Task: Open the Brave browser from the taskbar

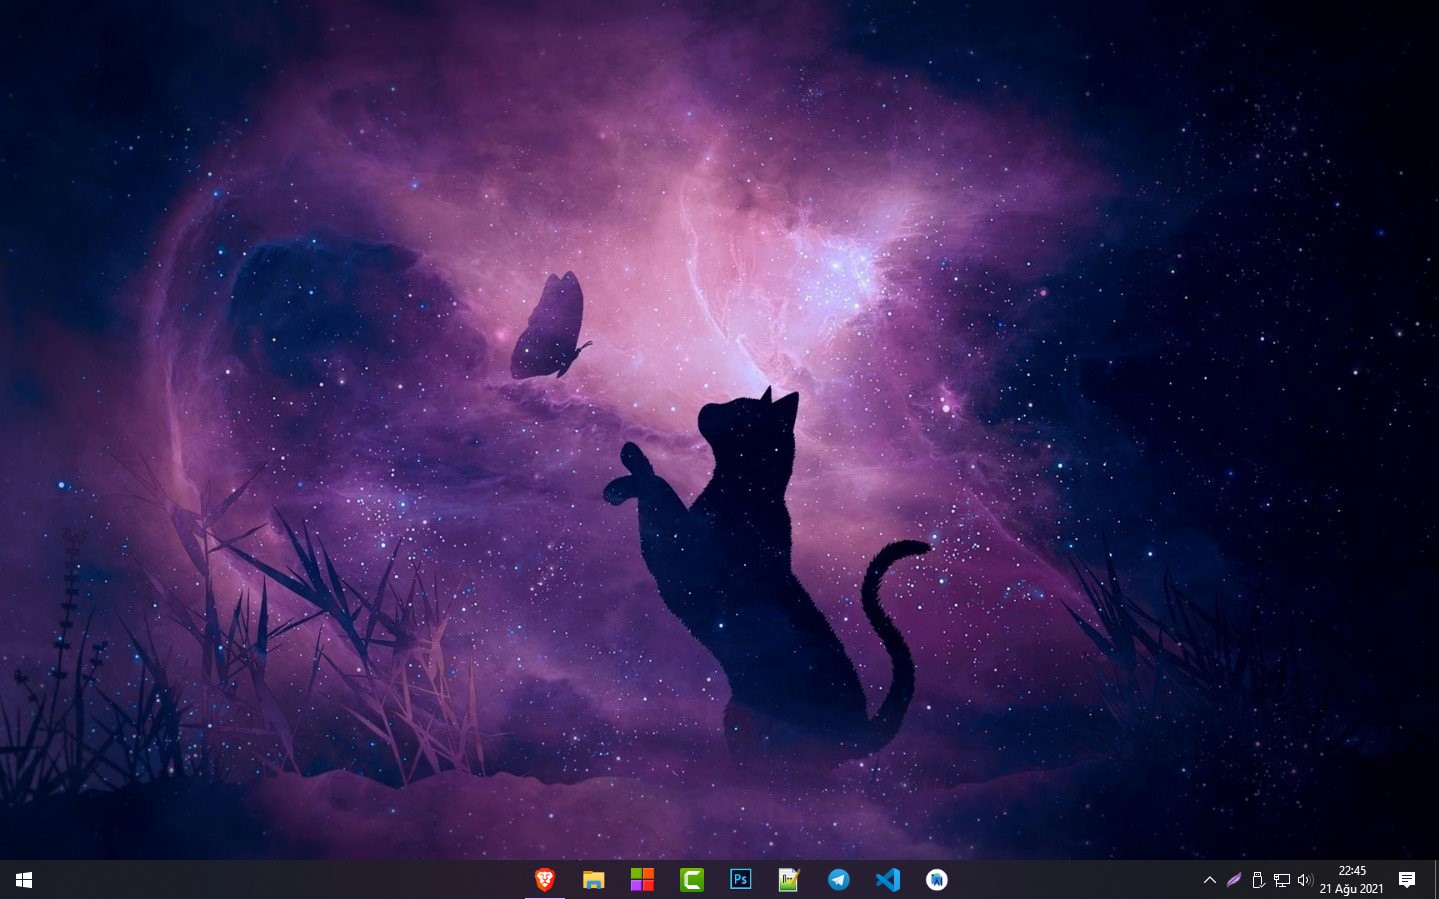Action: (x=545, y=880)
